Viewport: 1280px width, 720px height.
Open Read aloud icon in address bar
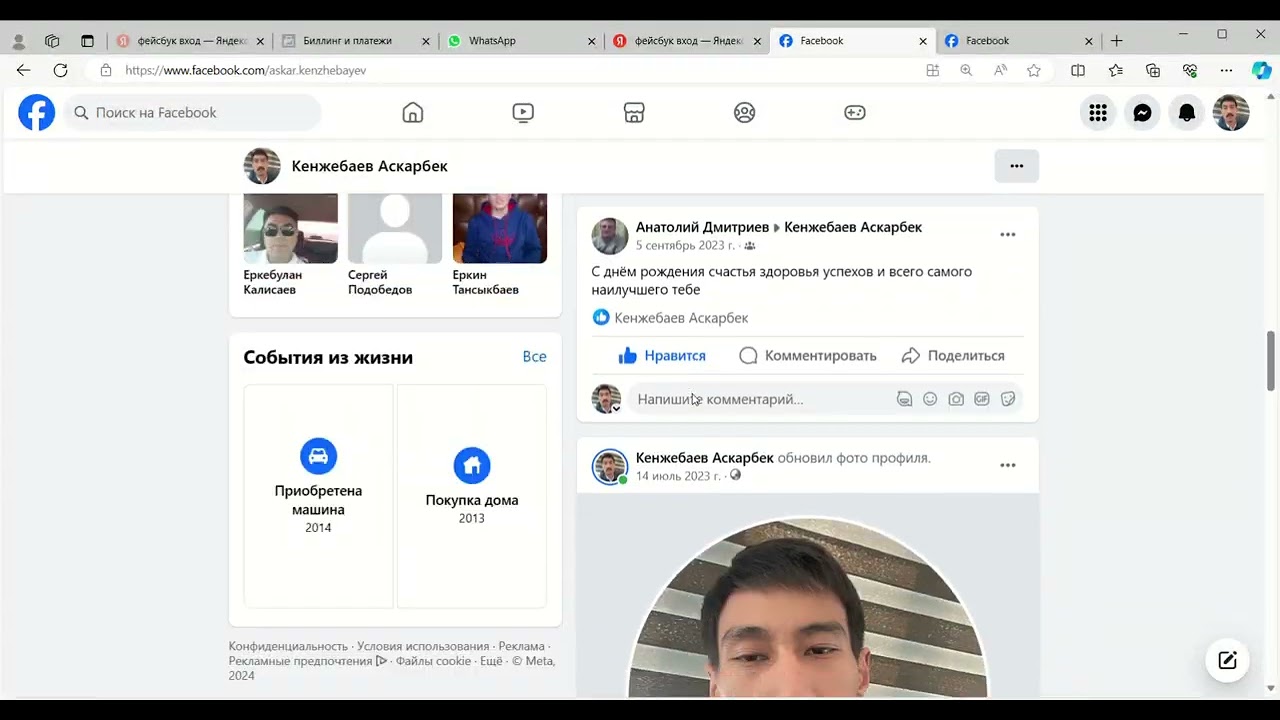(x=1000, y=71)
